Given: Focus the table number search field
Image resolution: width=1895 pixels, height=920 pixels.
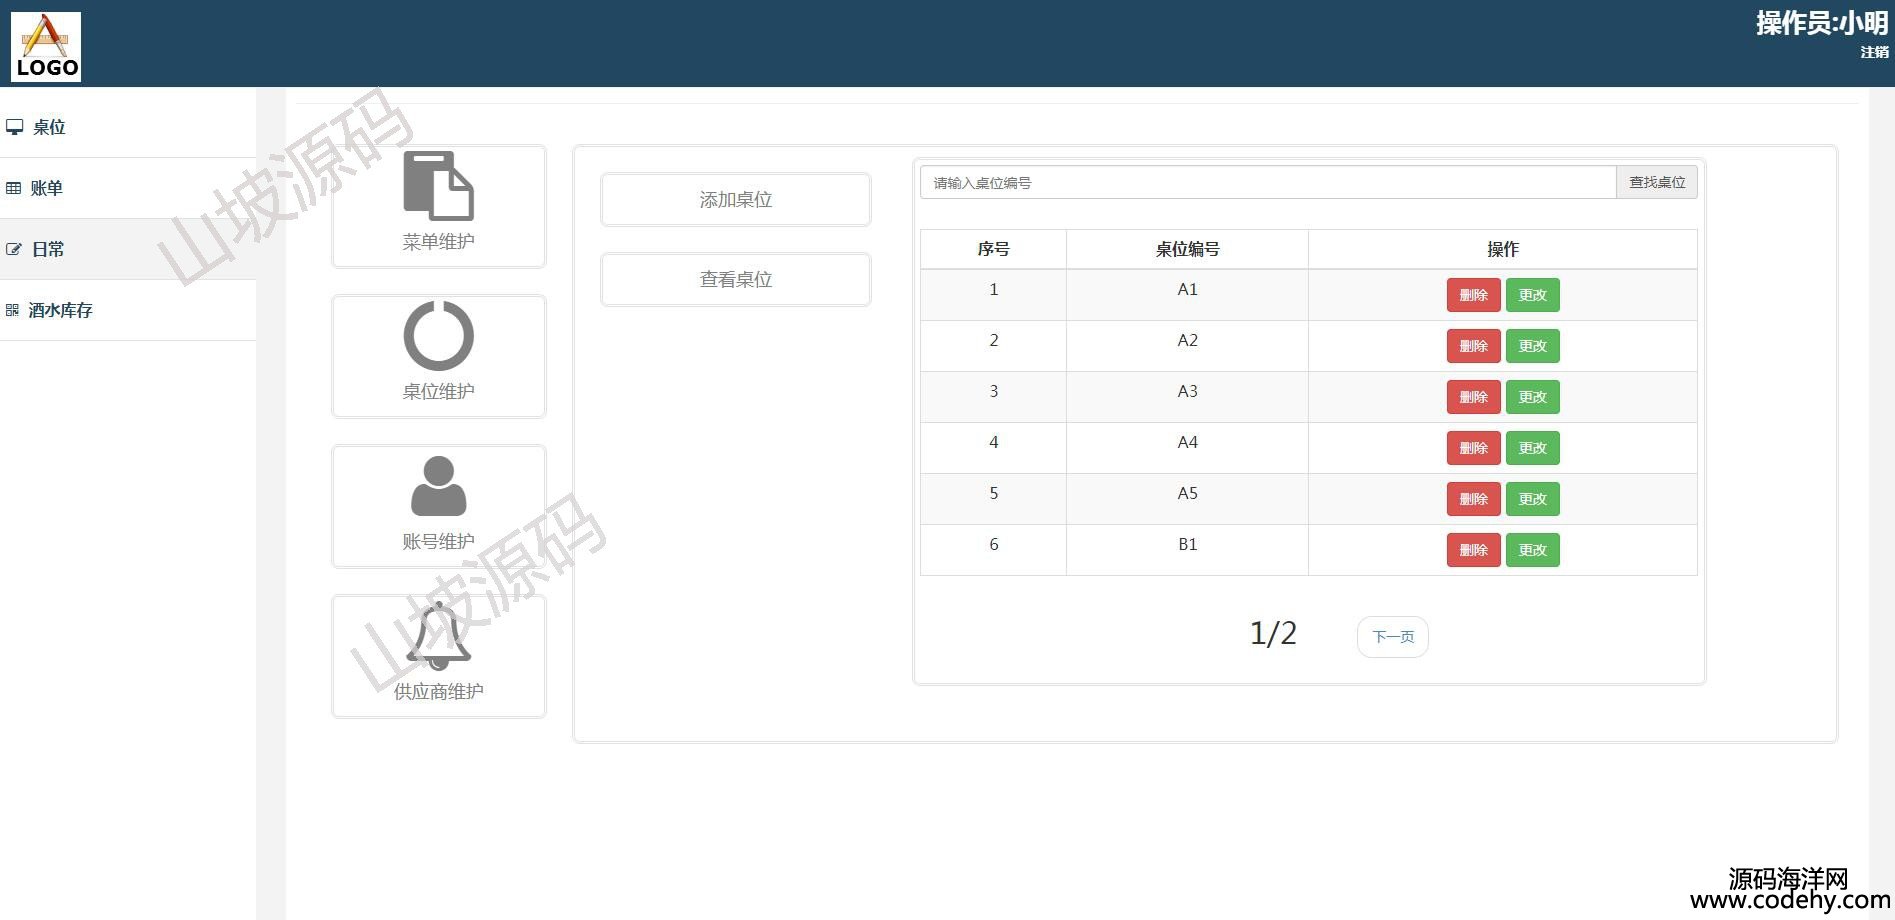Looking at the screenshot, I should [x=1267, y=183].
